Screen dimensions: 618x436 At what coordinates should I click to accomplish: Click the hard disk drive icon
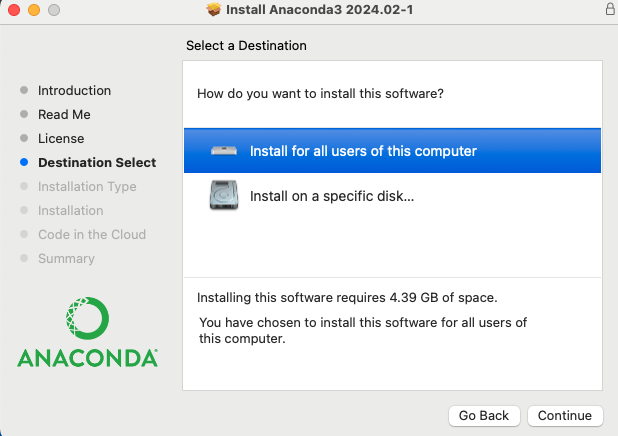pyautogui.click(x=224, y=195)
